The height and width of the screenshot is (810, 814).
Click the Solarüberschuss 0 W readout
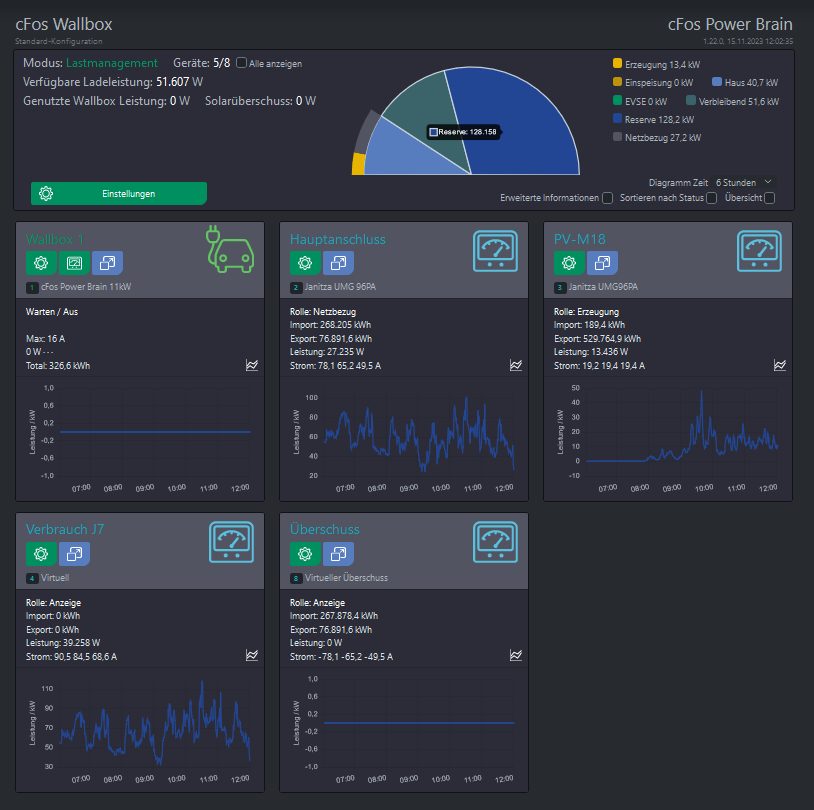click(260, 101)
